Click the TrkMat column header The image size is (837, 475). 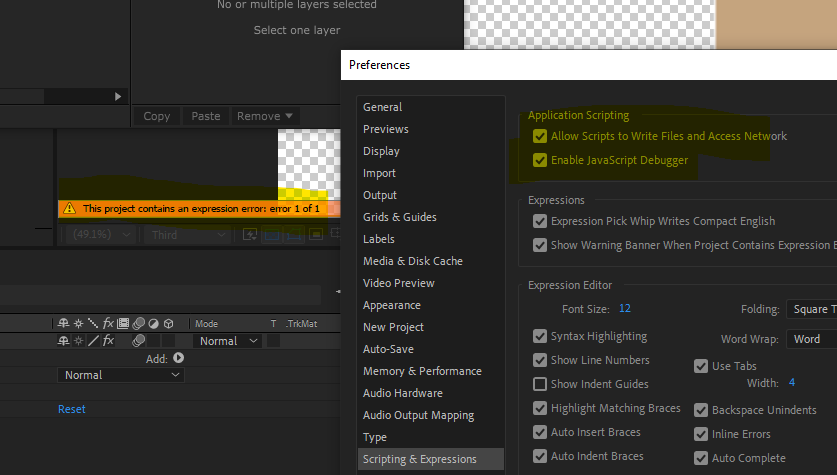click(302, 323)
